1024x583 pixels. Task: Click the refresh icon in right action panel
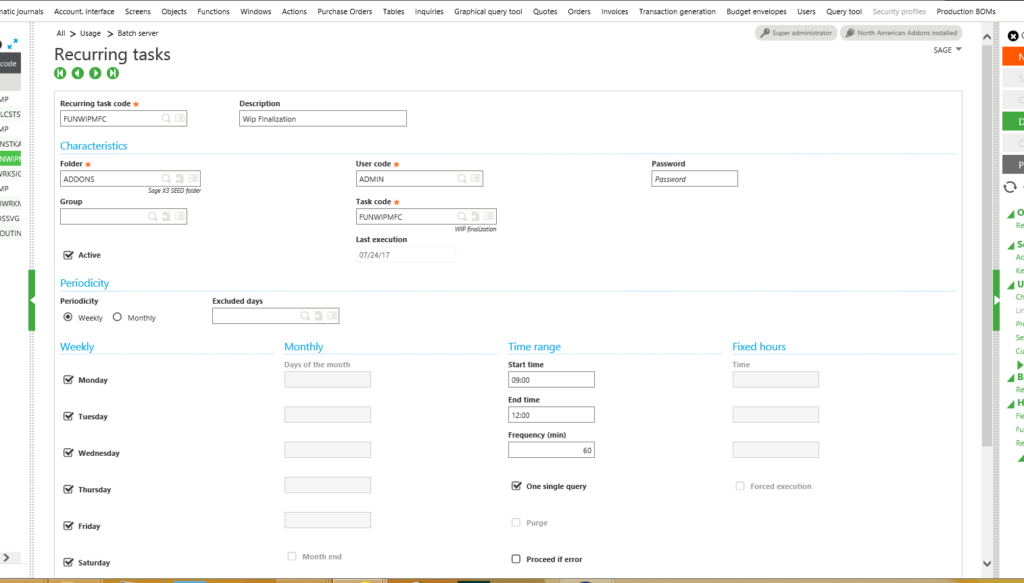pyautogui.click(x=1008, y=187)
